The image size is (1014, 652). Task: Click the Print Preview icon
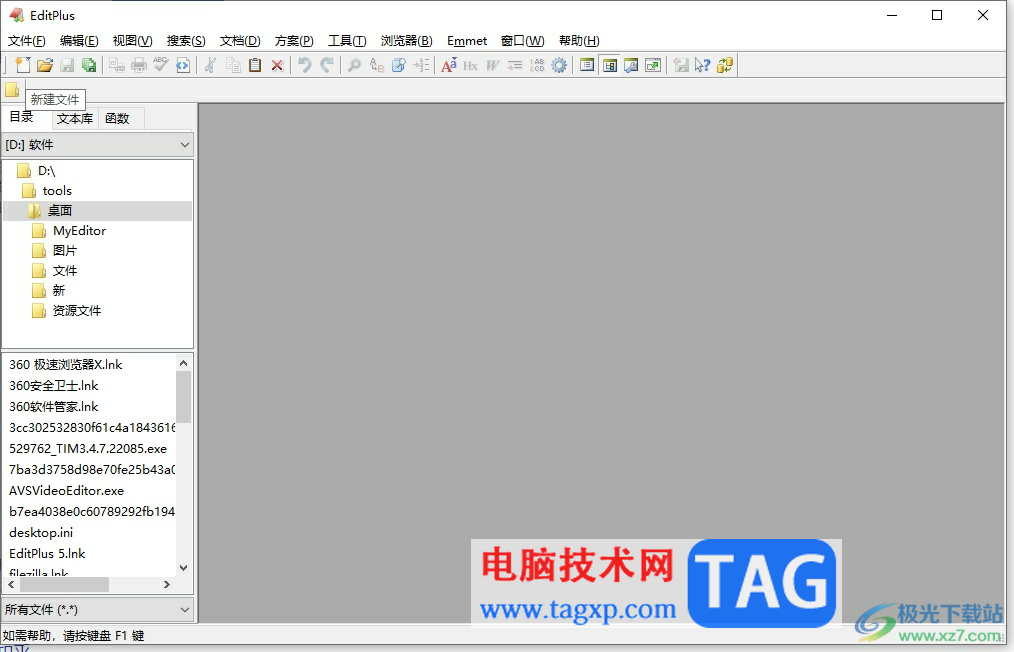tap(117, 65)
